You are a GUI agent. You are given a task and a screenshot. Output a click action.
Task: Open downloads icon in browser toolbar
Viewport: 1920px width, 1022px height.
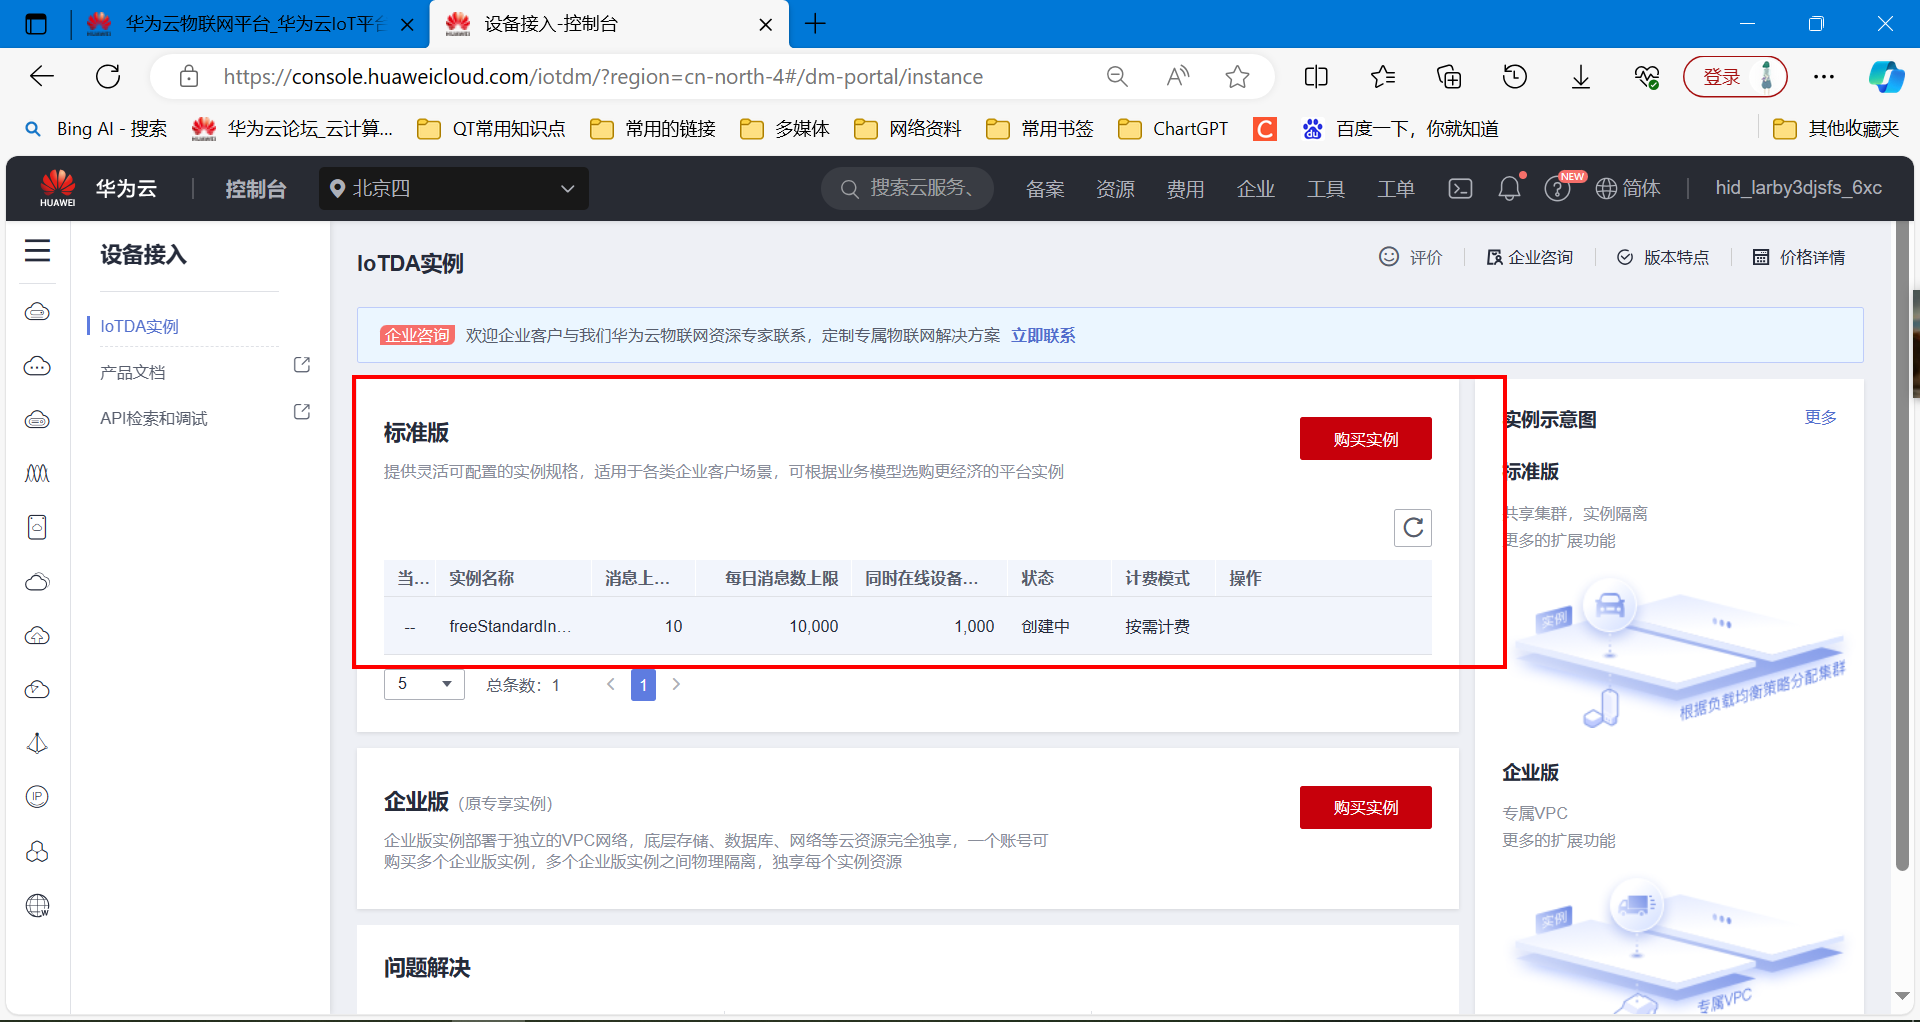(x=1581, y=77)
